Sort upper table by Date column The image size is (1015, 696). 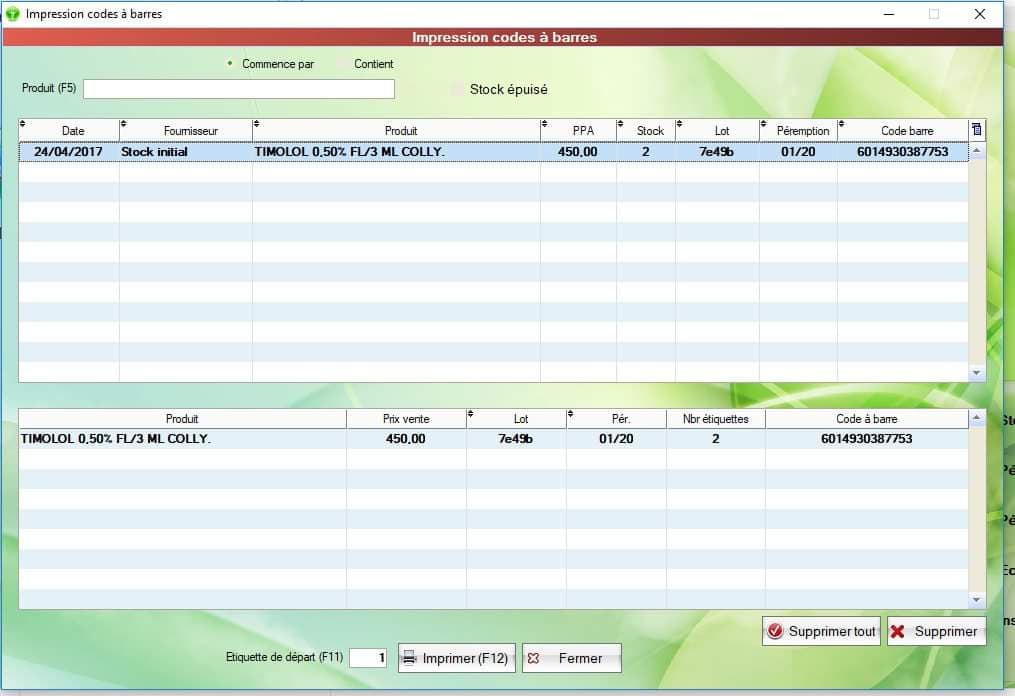click(x=69, y=131)
